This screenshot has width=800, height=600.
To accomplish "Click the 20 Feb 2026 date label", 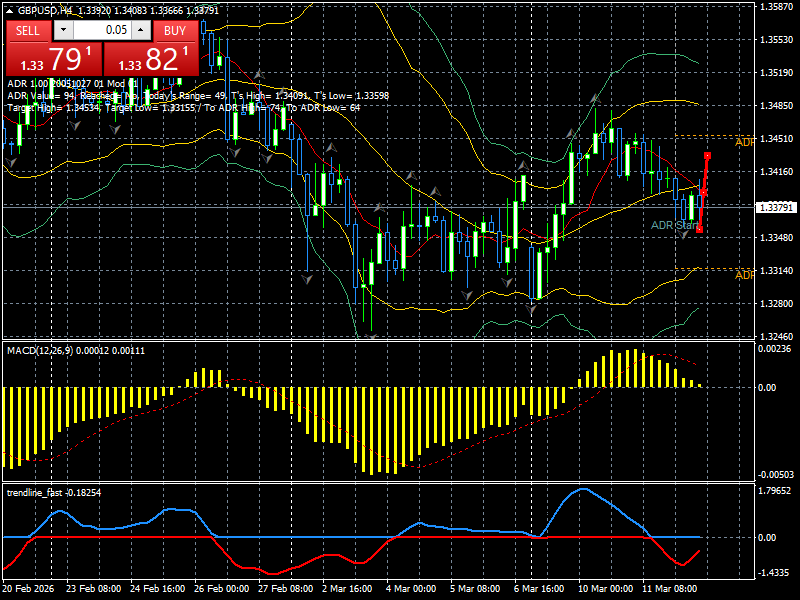I will coord(28,588).
